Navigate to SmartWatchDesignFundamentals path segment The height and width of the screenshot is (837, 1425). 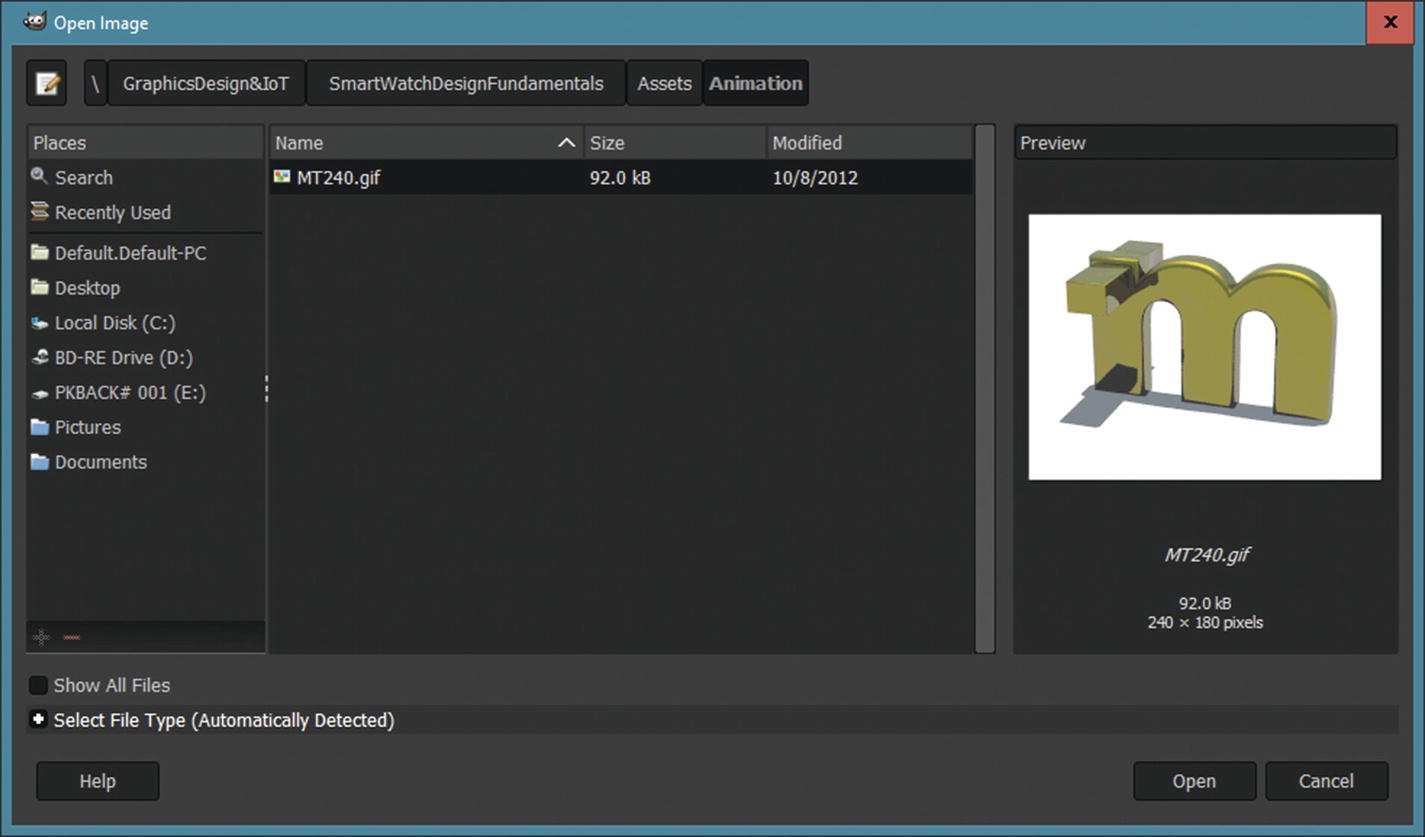[466, 83]
